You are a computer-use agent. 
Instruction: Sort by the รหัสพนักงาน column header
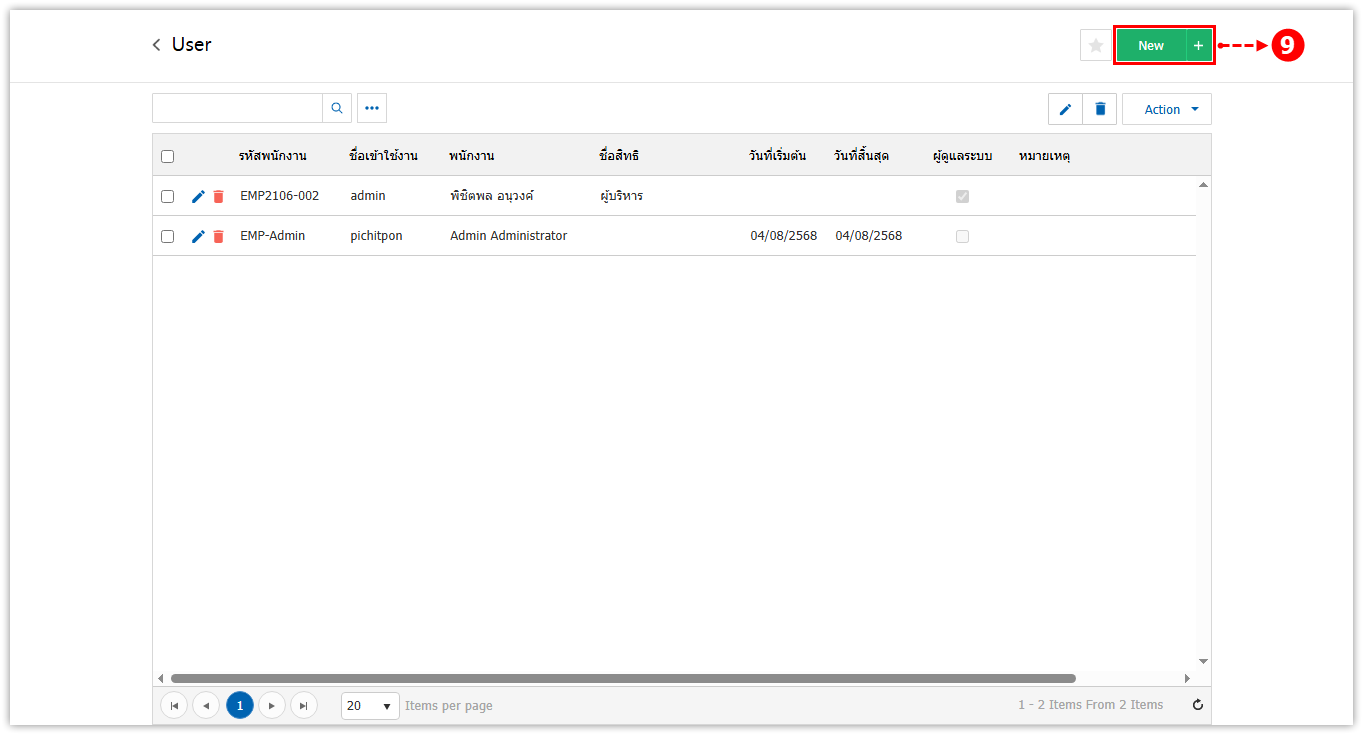272,156
